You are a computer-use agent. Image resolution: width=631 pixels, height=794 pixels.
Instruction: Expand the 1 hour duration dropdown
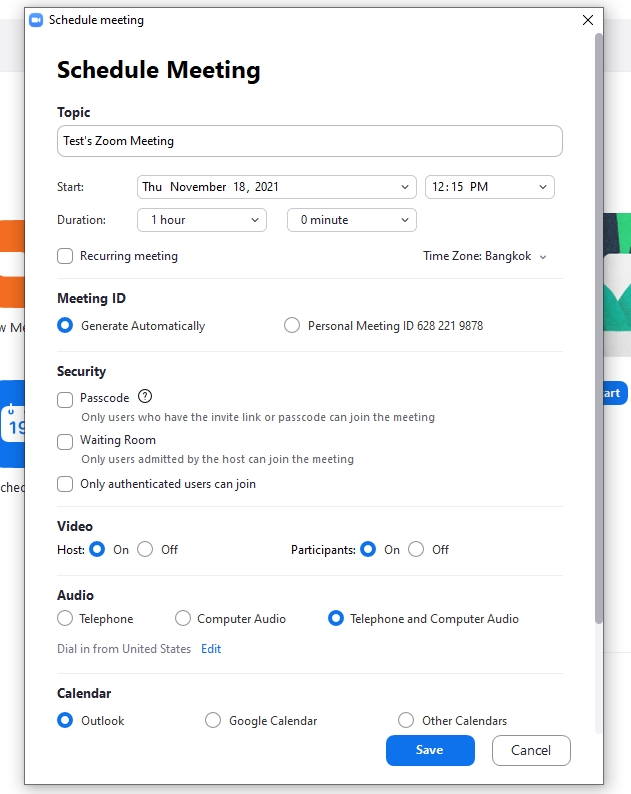pyautogui.click(x=201, y=220)
